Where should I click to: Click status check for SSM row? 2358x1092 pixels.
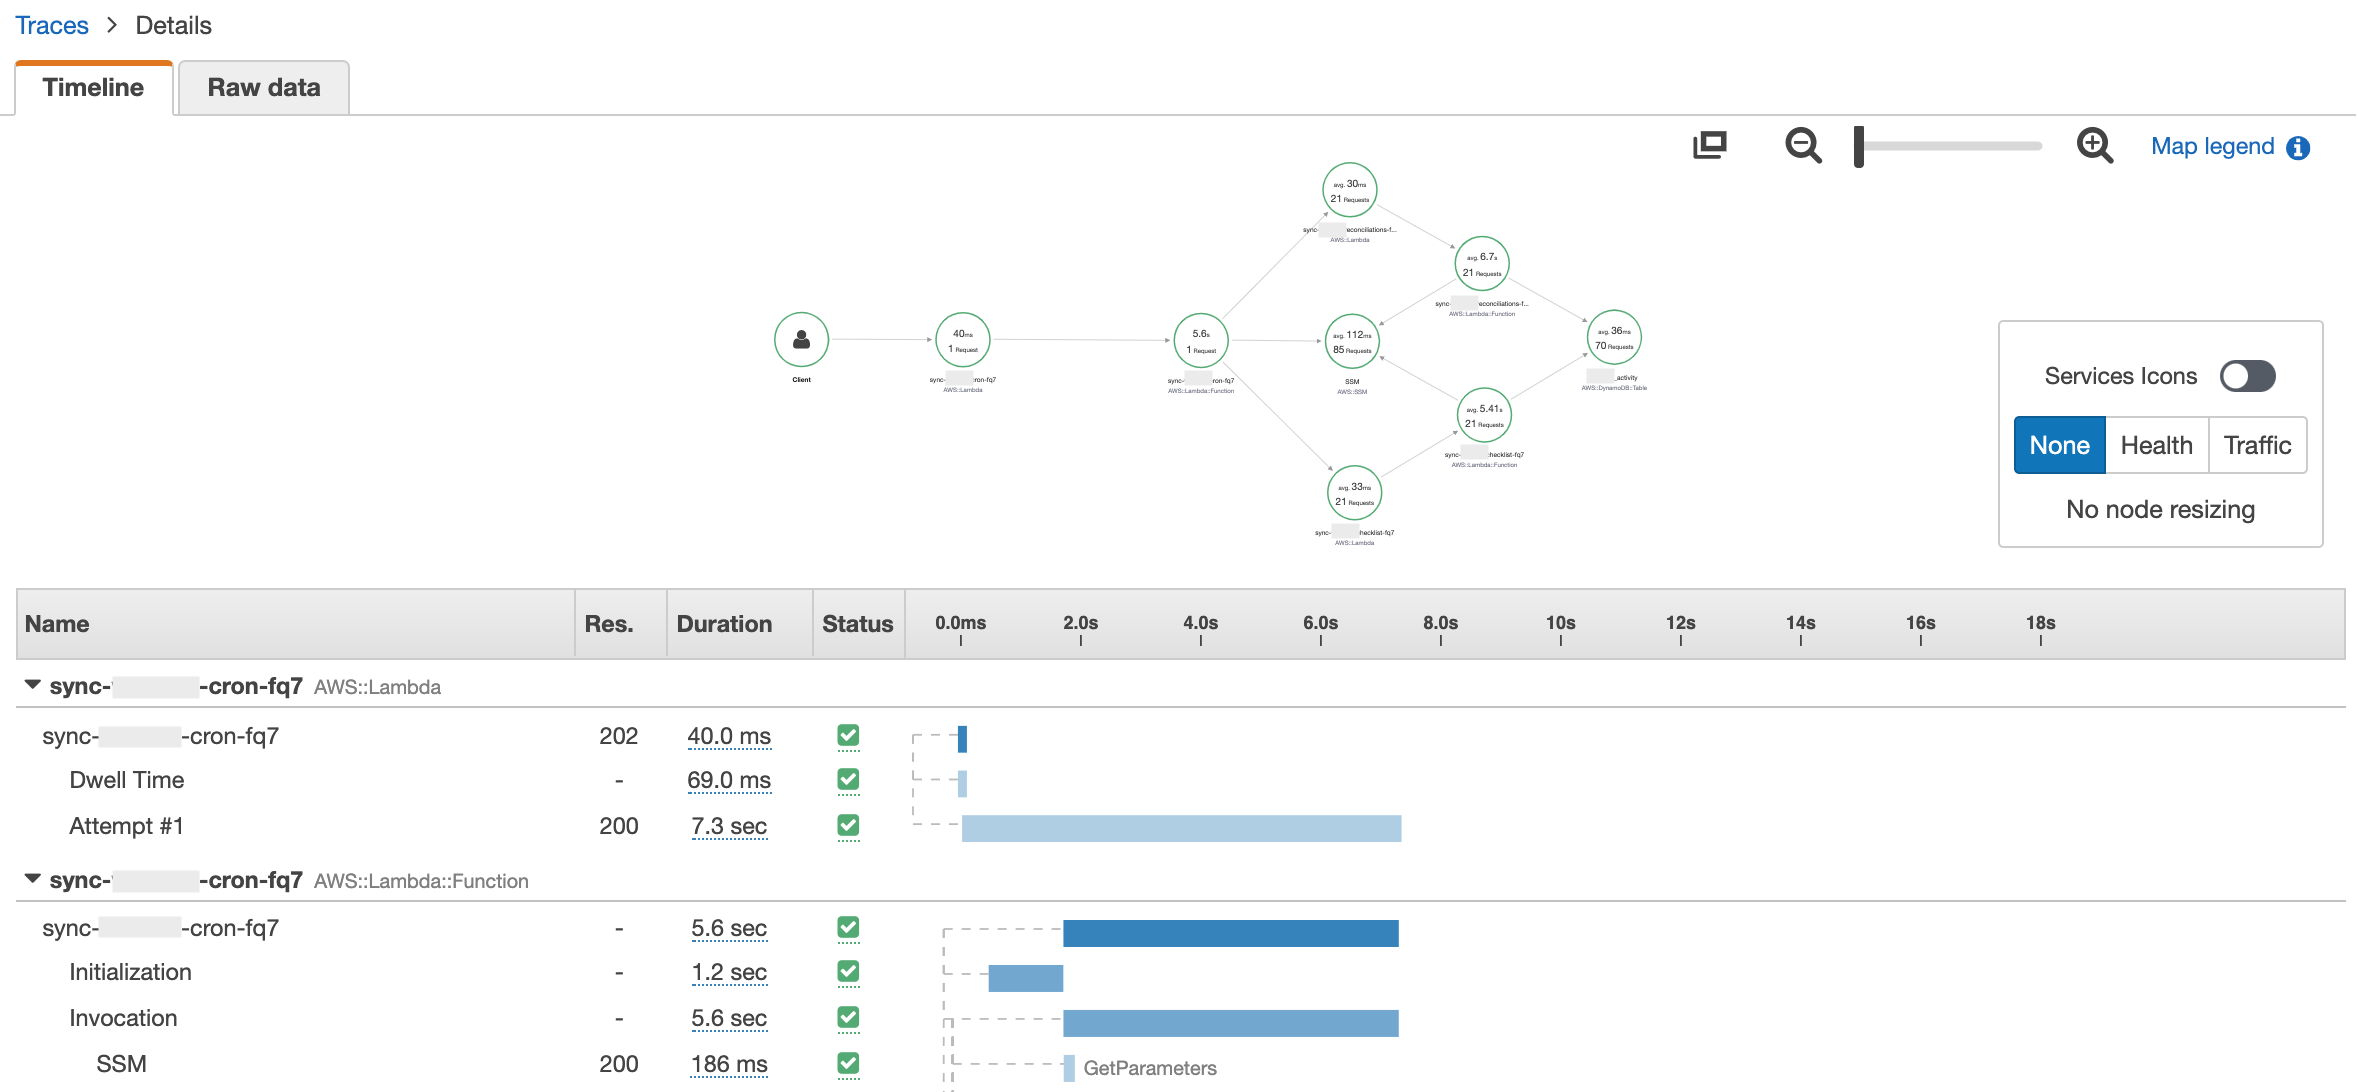pyautogui.click(x=848, y=1064)
